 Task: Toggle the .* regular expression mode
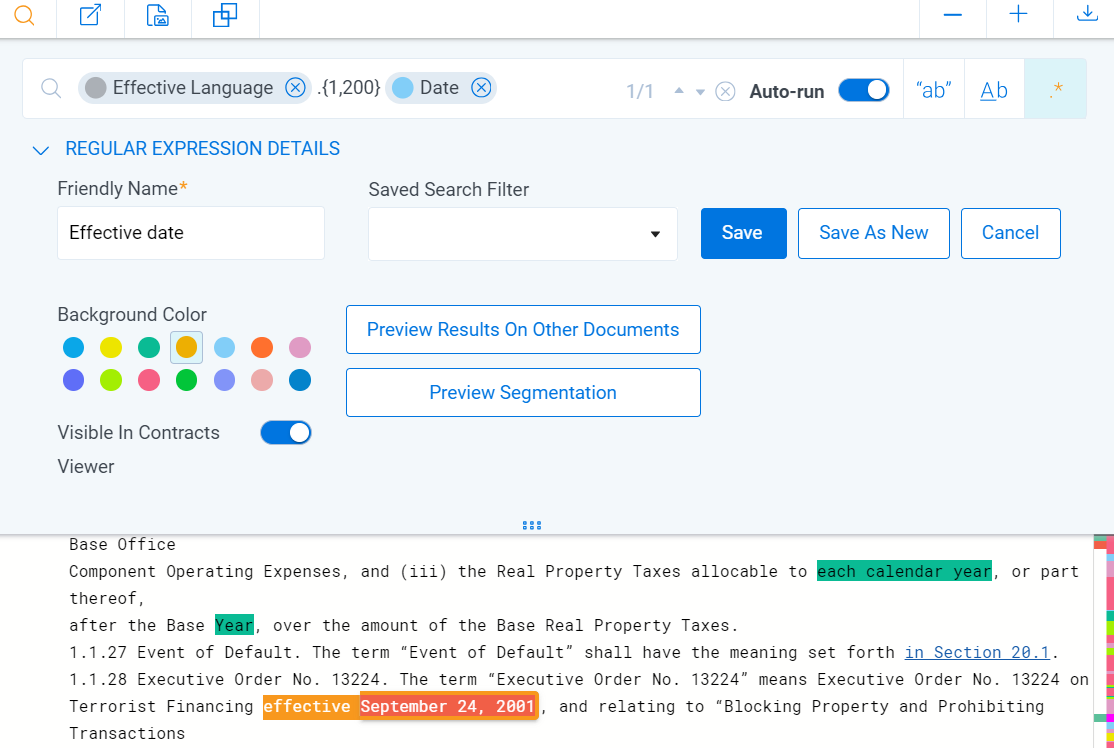(x=1056, y=90)
